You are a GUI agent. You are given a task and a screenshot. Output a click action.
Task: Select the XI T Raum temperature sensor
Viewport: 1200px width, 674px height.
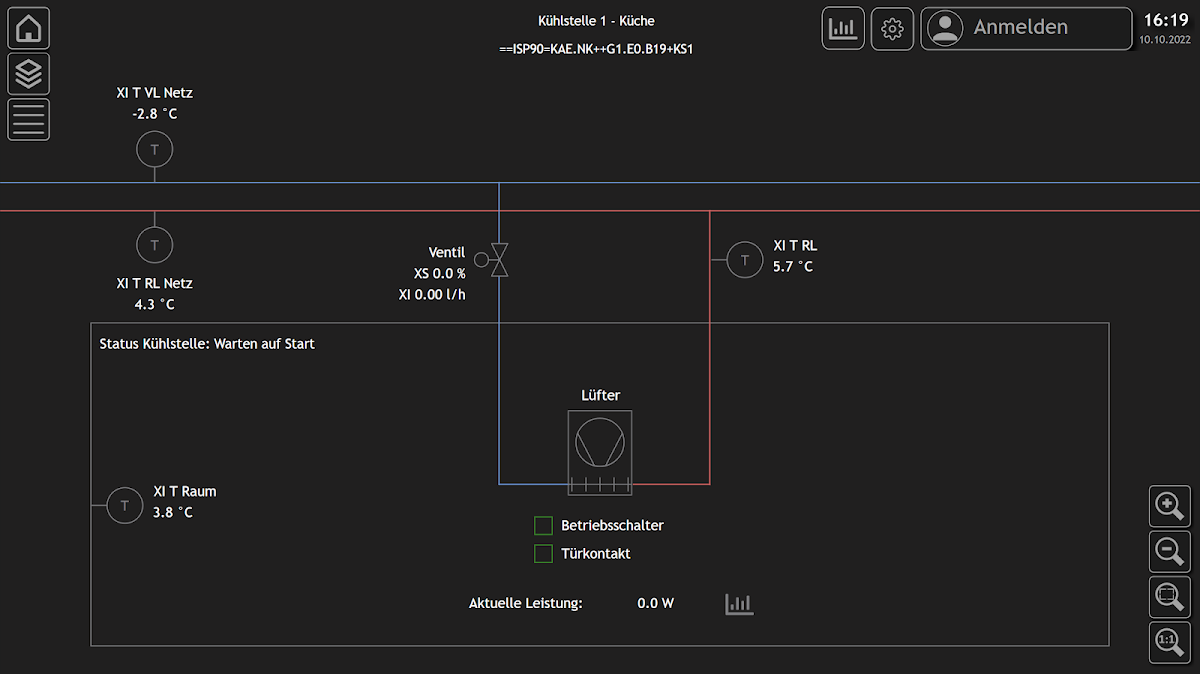(125, 506)
